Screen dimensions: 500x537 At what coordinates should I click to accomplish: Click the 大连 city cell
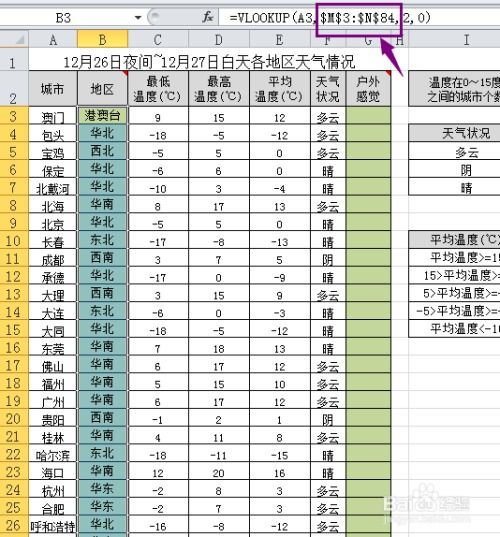pyautogui.click(x=53, y=312)
